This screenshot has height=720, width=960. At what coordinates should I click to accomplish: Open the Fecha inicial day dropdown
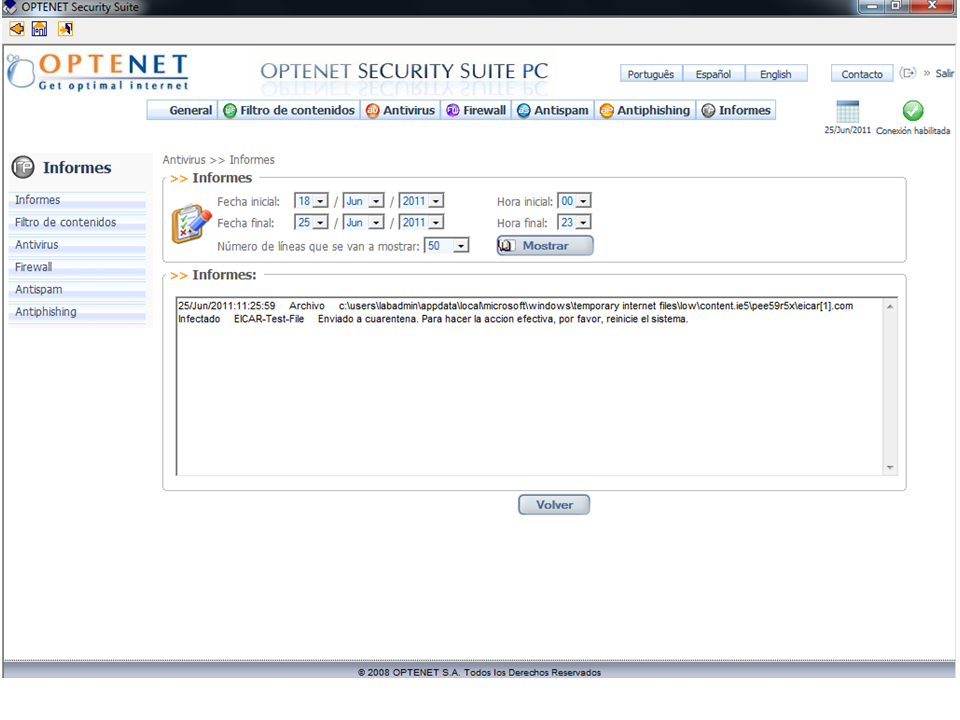pyautogui.click(x=320, y=201)
